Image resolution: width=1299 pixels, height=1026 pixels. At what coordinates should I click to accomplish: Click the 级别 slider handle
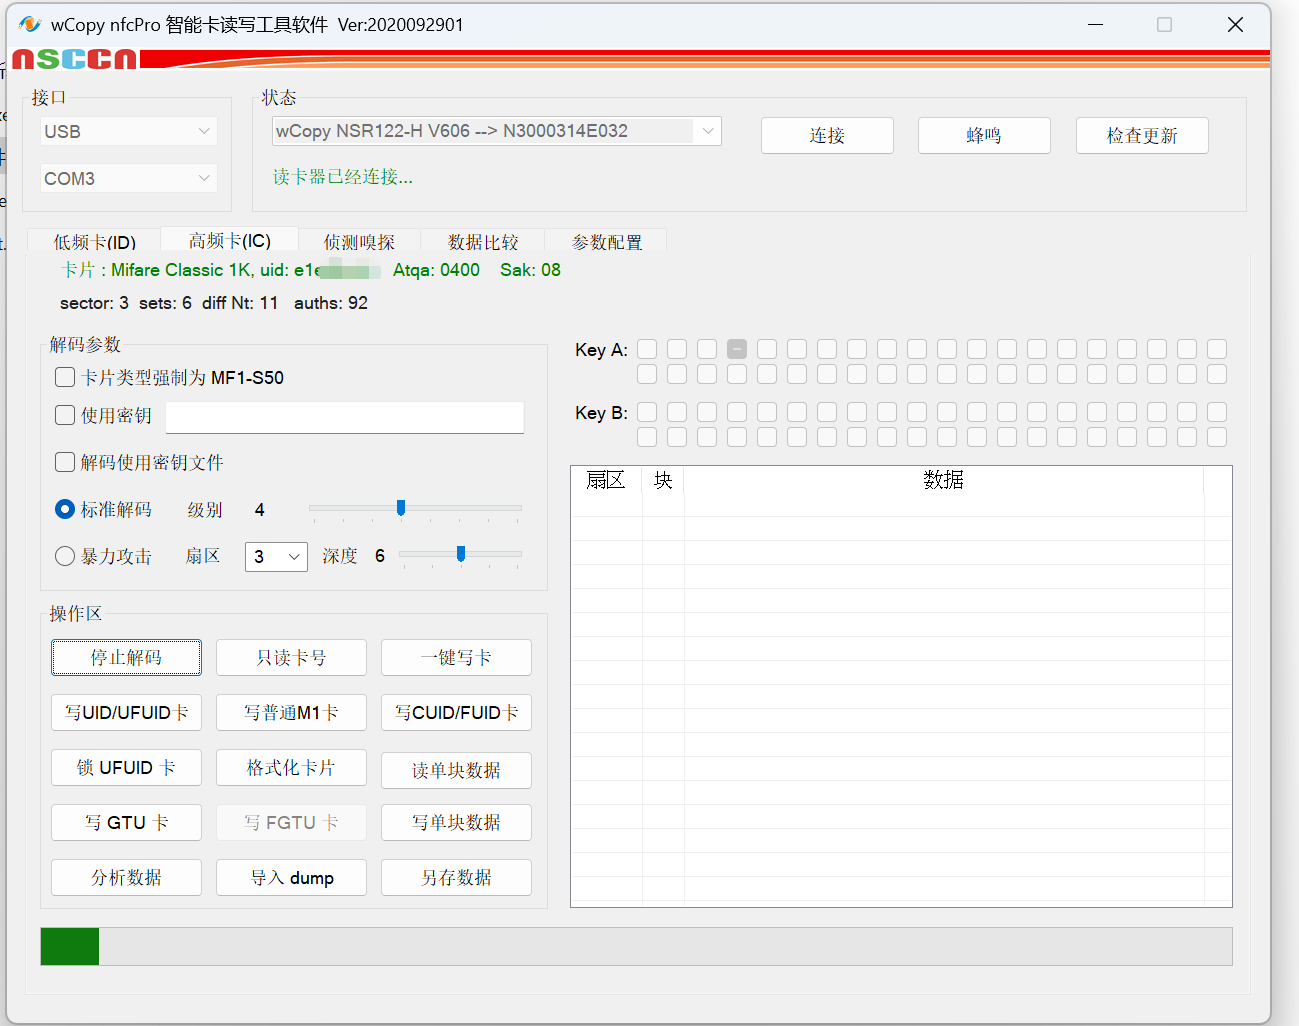(x=401, y=508)
